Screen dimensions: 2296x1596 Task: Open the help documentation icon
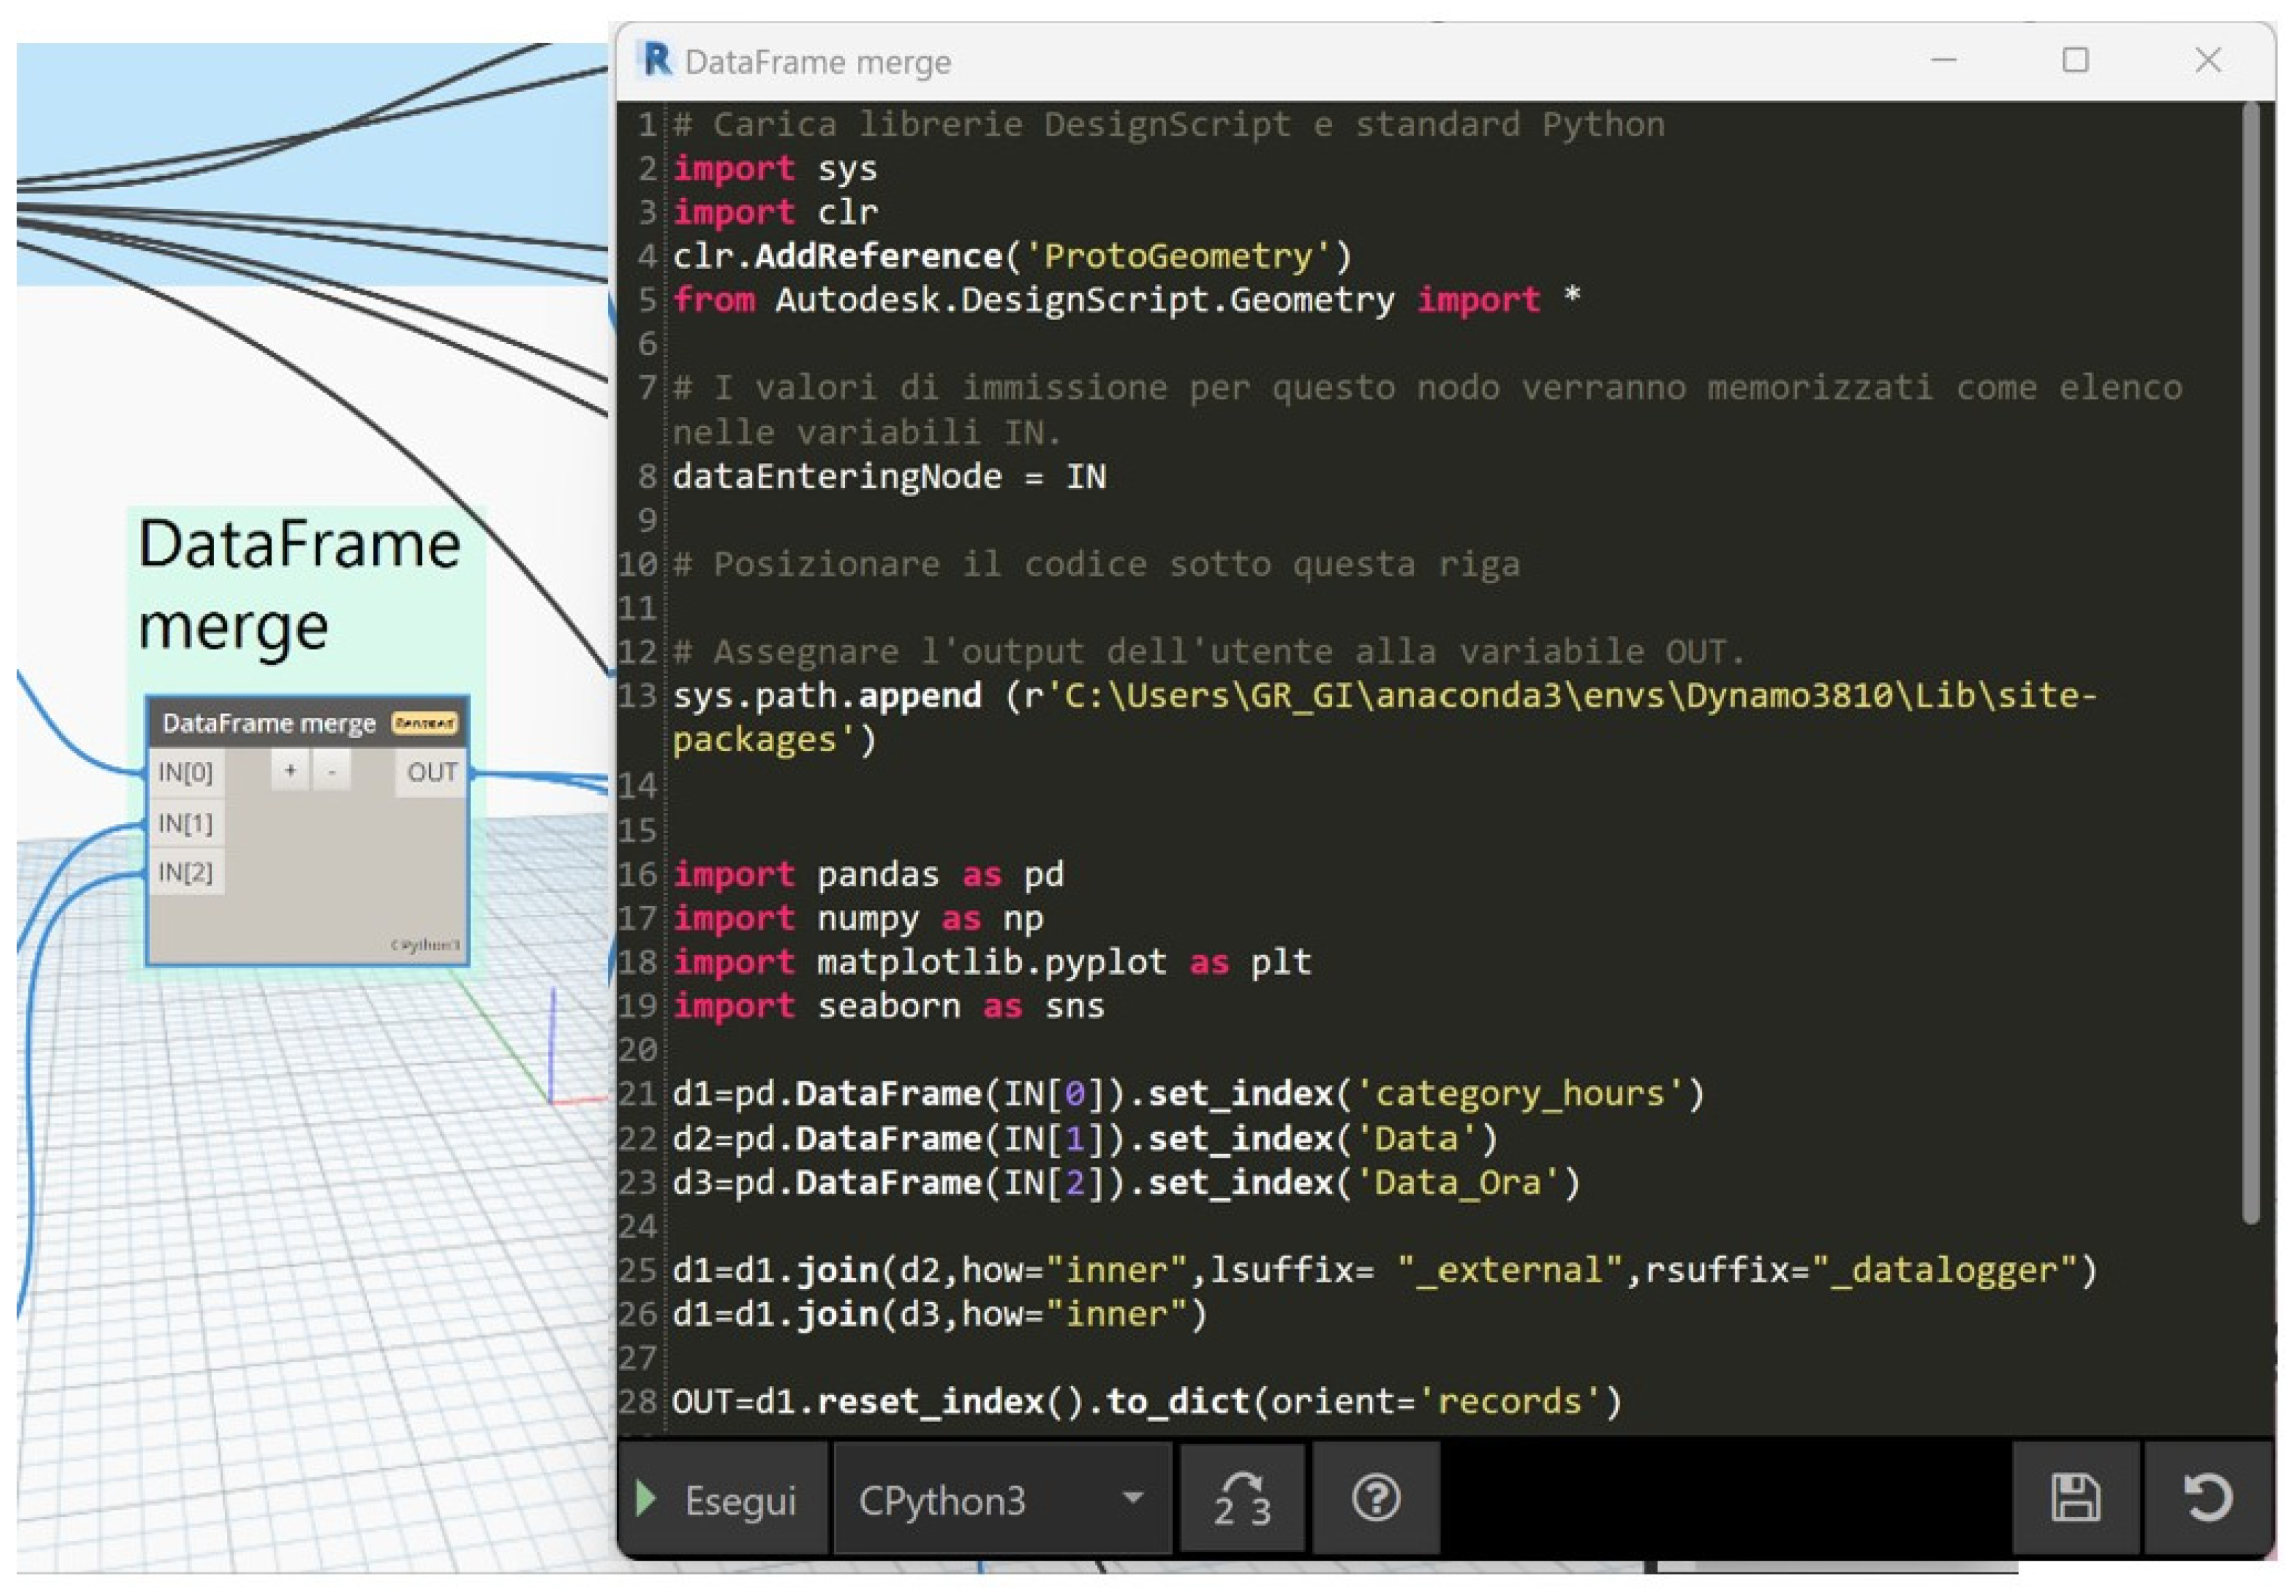click(x=1376, y=1499)
